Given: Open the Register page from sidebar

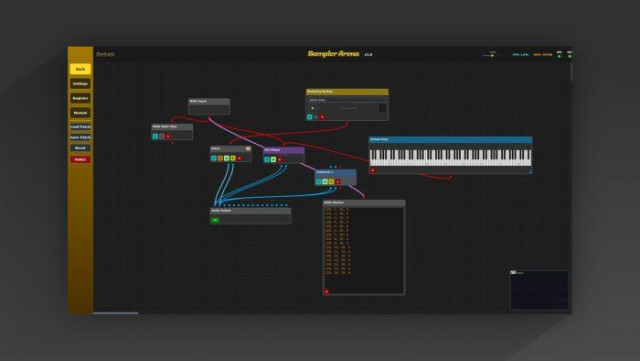Looking at the screenshot, I should [80, 98].
